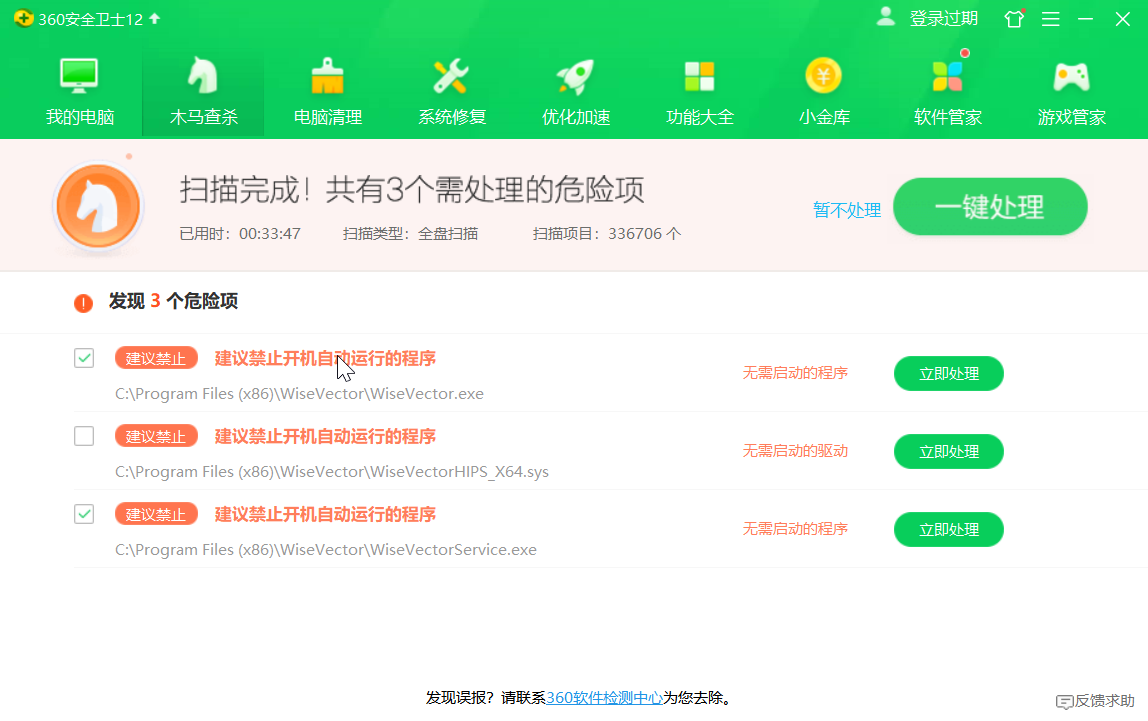This screenshot has height=721, width=1148.
Task: Open the skin shirt icon
Action: (x=1015, y=18)
